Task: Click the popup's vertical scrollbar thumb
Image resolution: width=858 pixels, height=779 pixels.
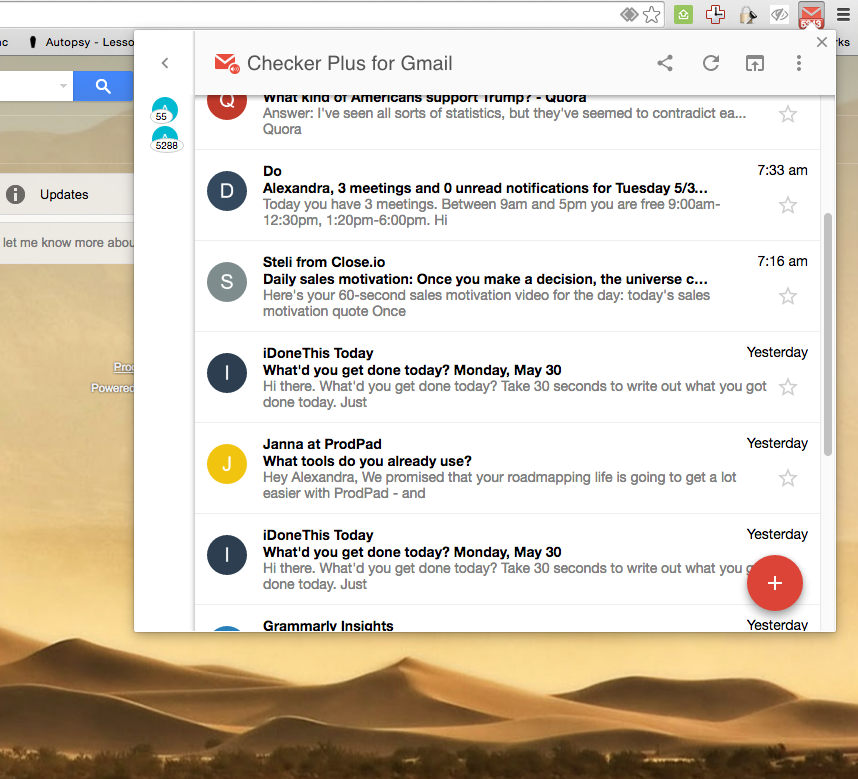Action: [x=828, y=334]
